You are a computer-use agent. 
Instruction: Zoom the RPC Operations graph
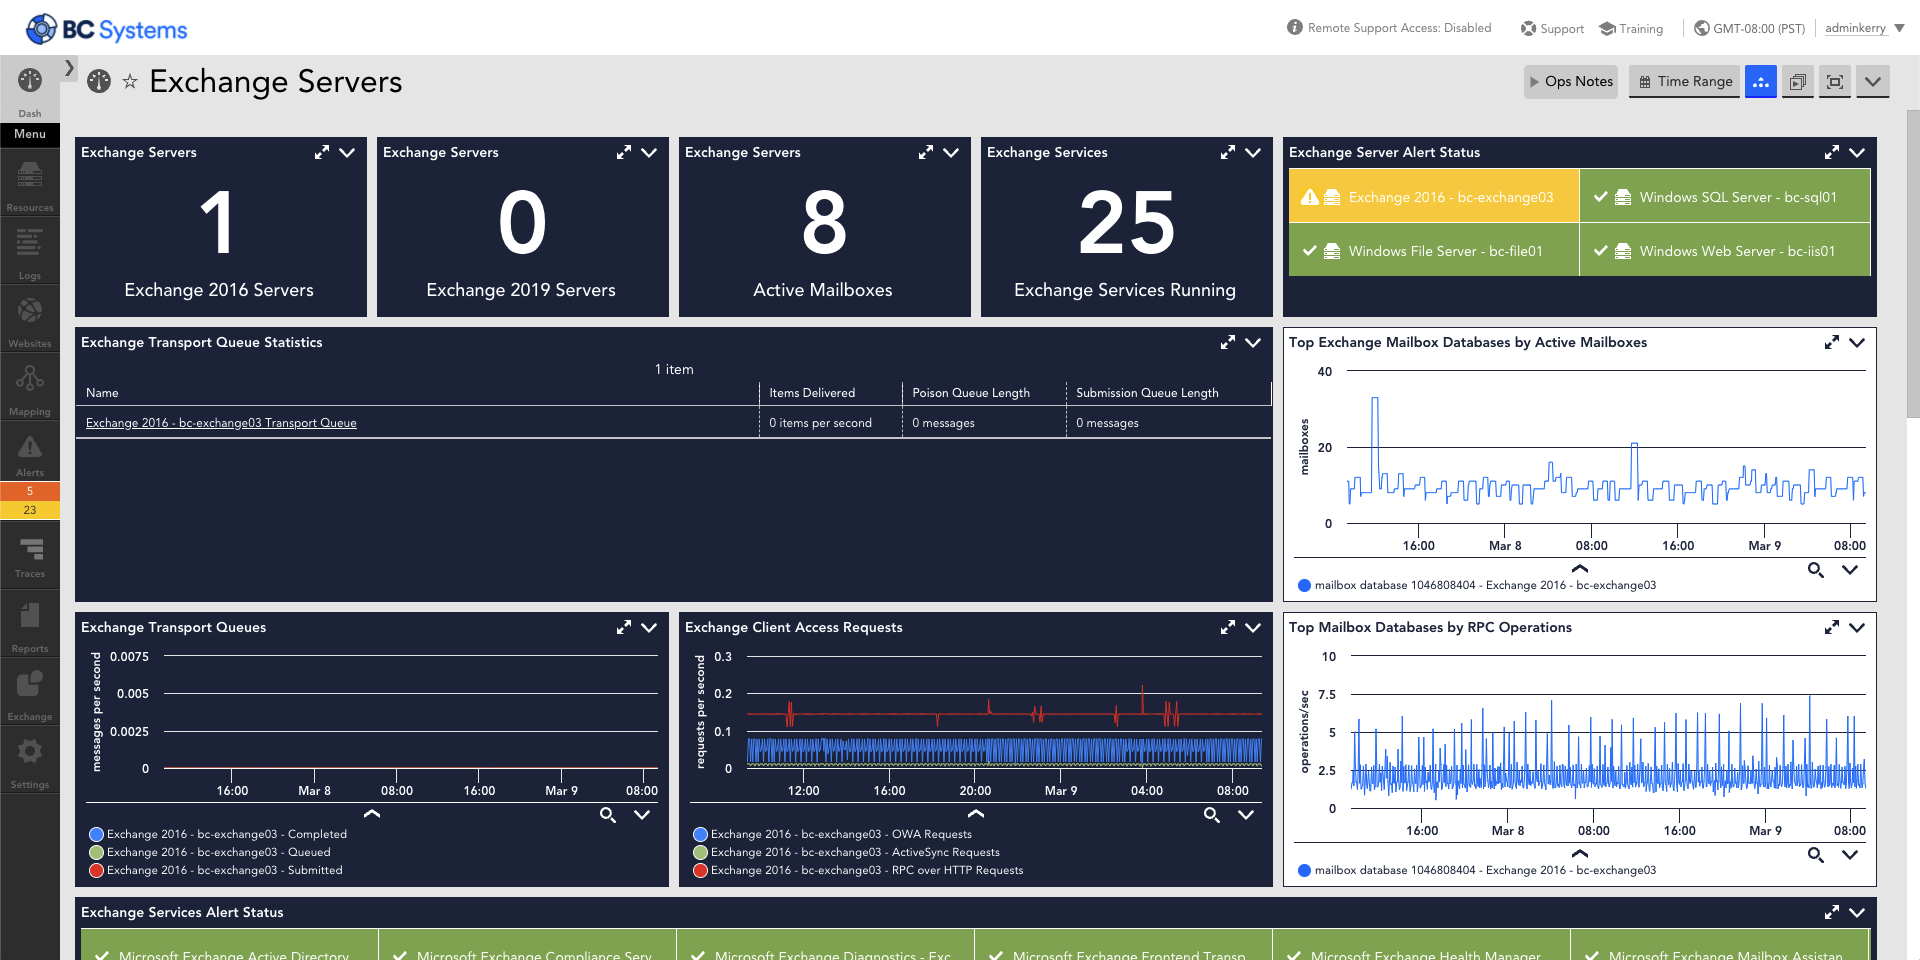(1816, 855)
